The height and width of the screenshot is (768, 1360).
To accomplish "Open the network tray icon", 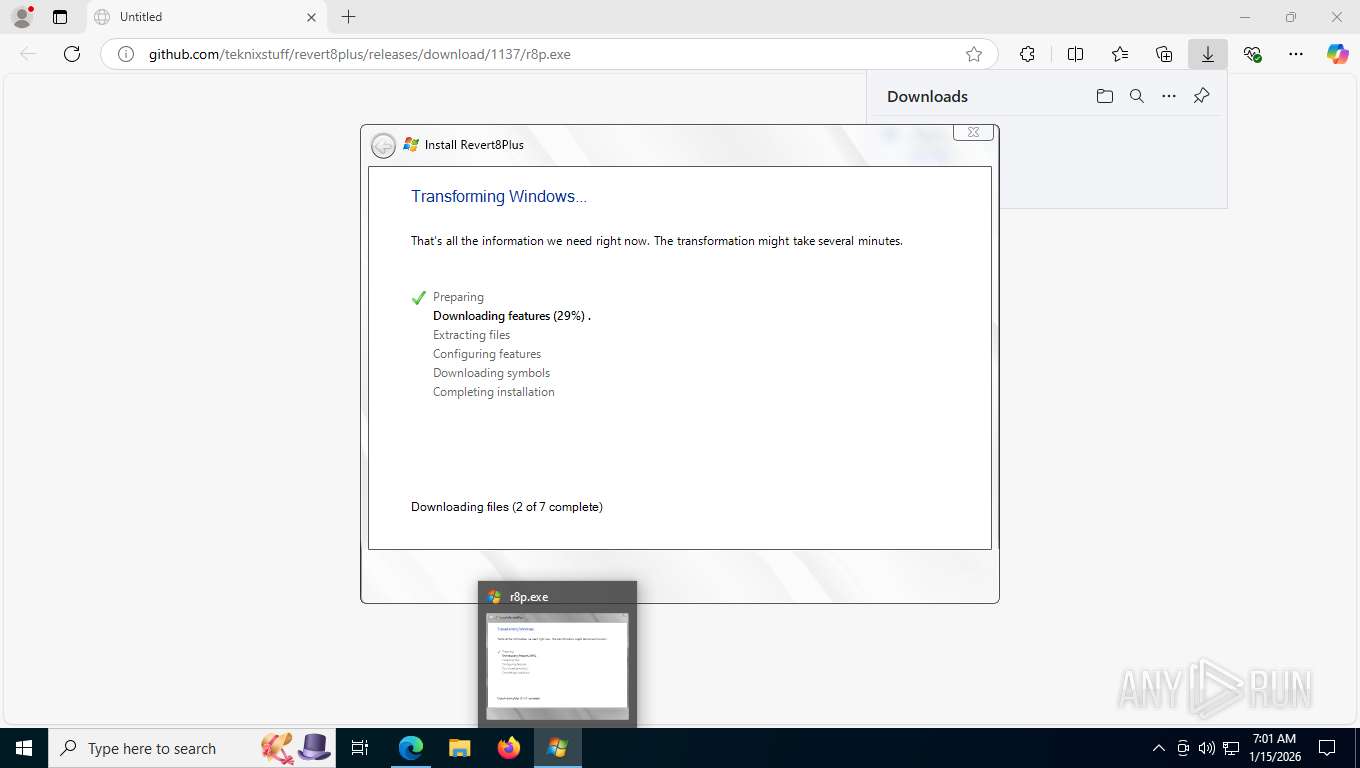I will click(1231, 748).
